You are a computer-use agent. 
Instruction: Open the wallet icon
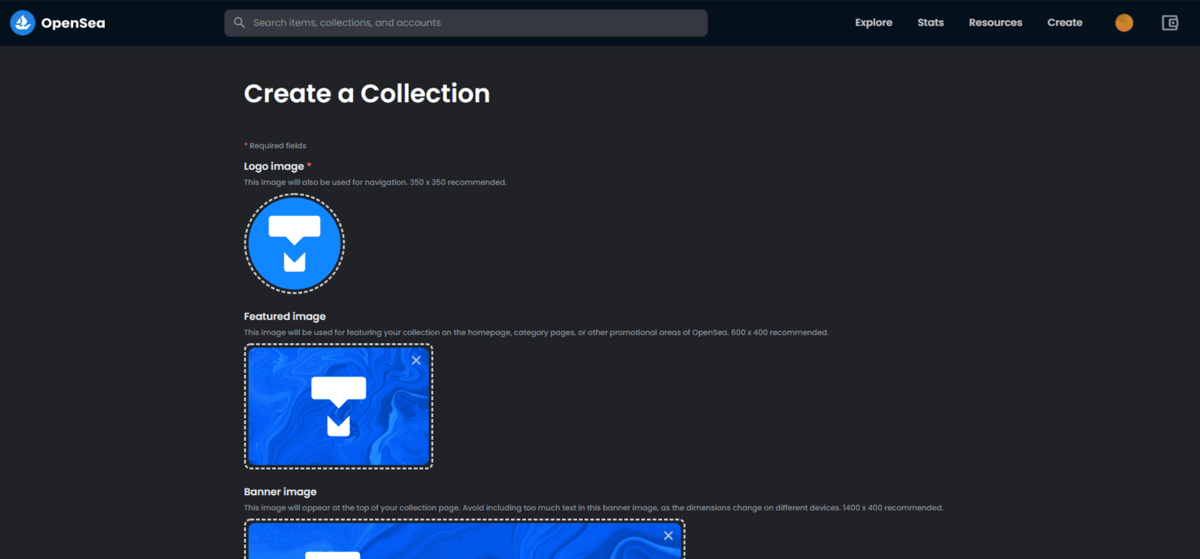click(x=1170, y=23)
